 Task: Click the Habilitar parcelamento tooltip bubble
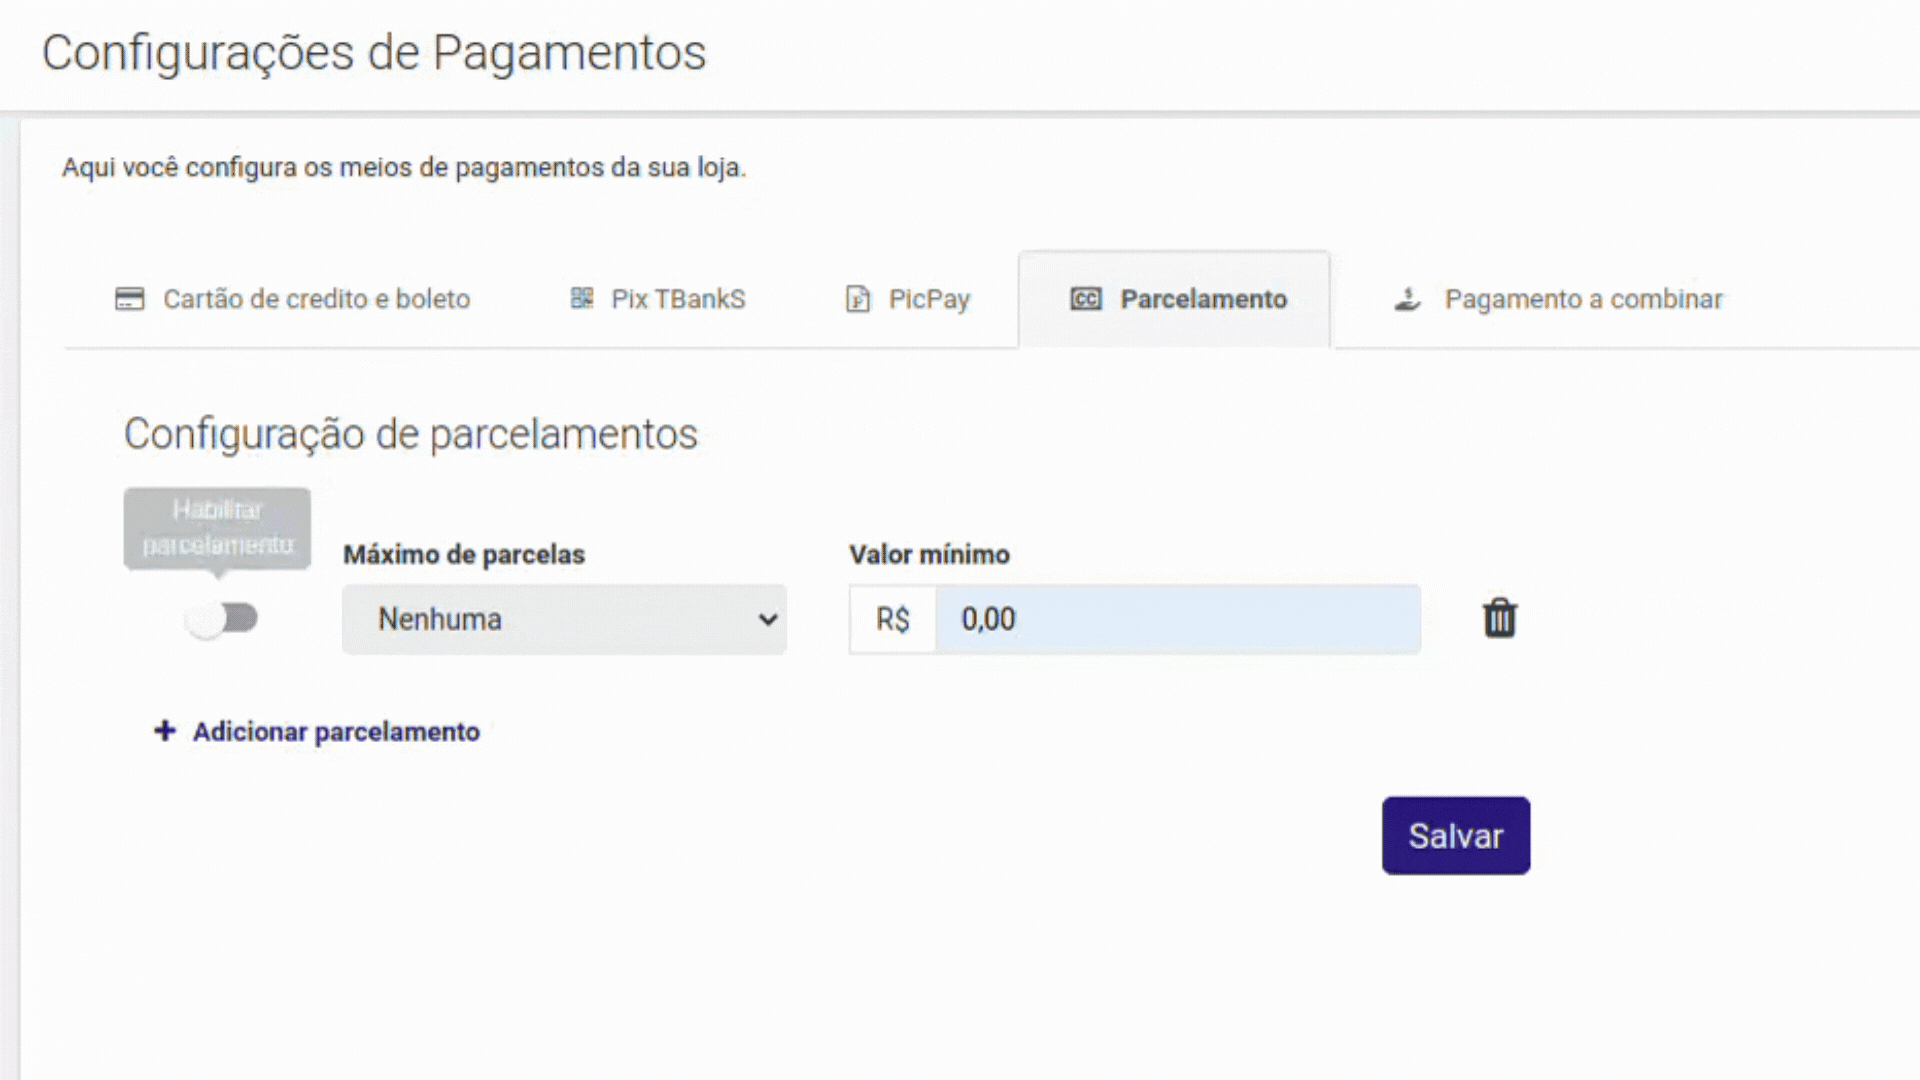point(217,528)
